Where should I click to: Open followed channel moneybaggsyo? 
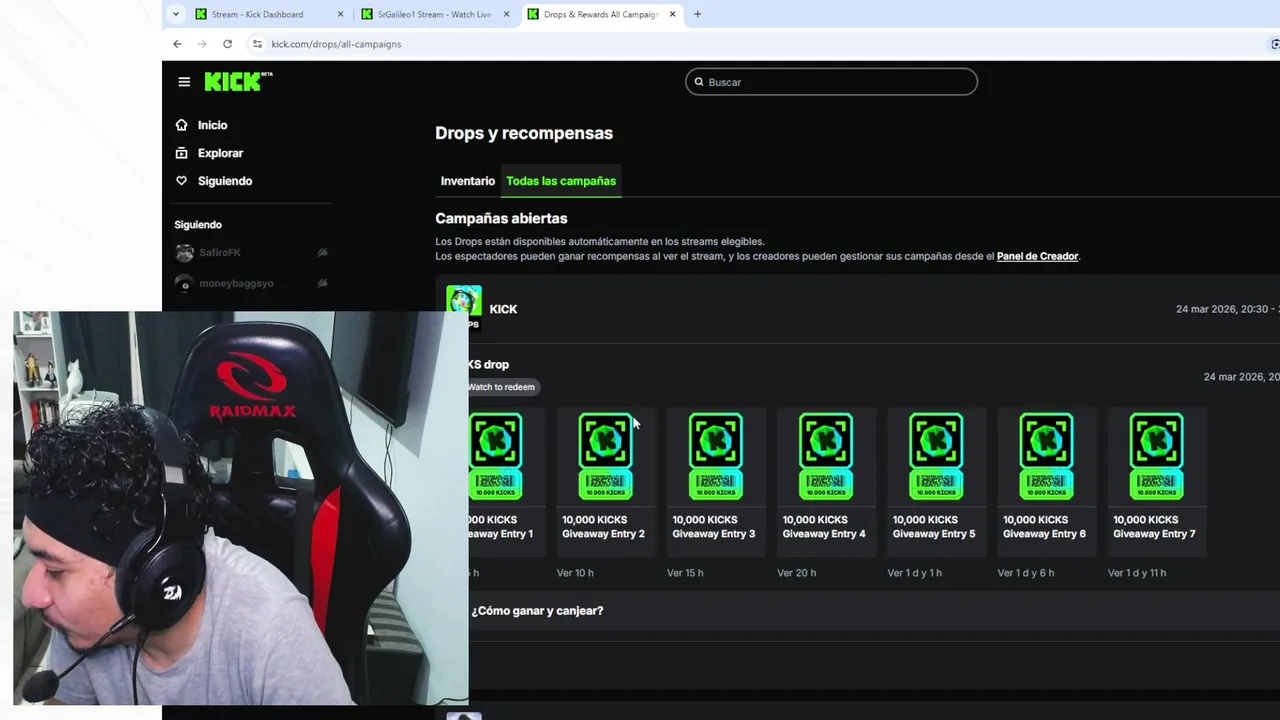pyautogui.click(x=236, y=283)
